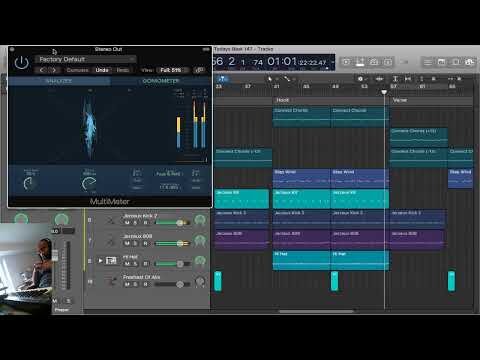Click the horizontal auto zoom icon
This screenshot has width=480, height=360.
(x=408, y=79)
